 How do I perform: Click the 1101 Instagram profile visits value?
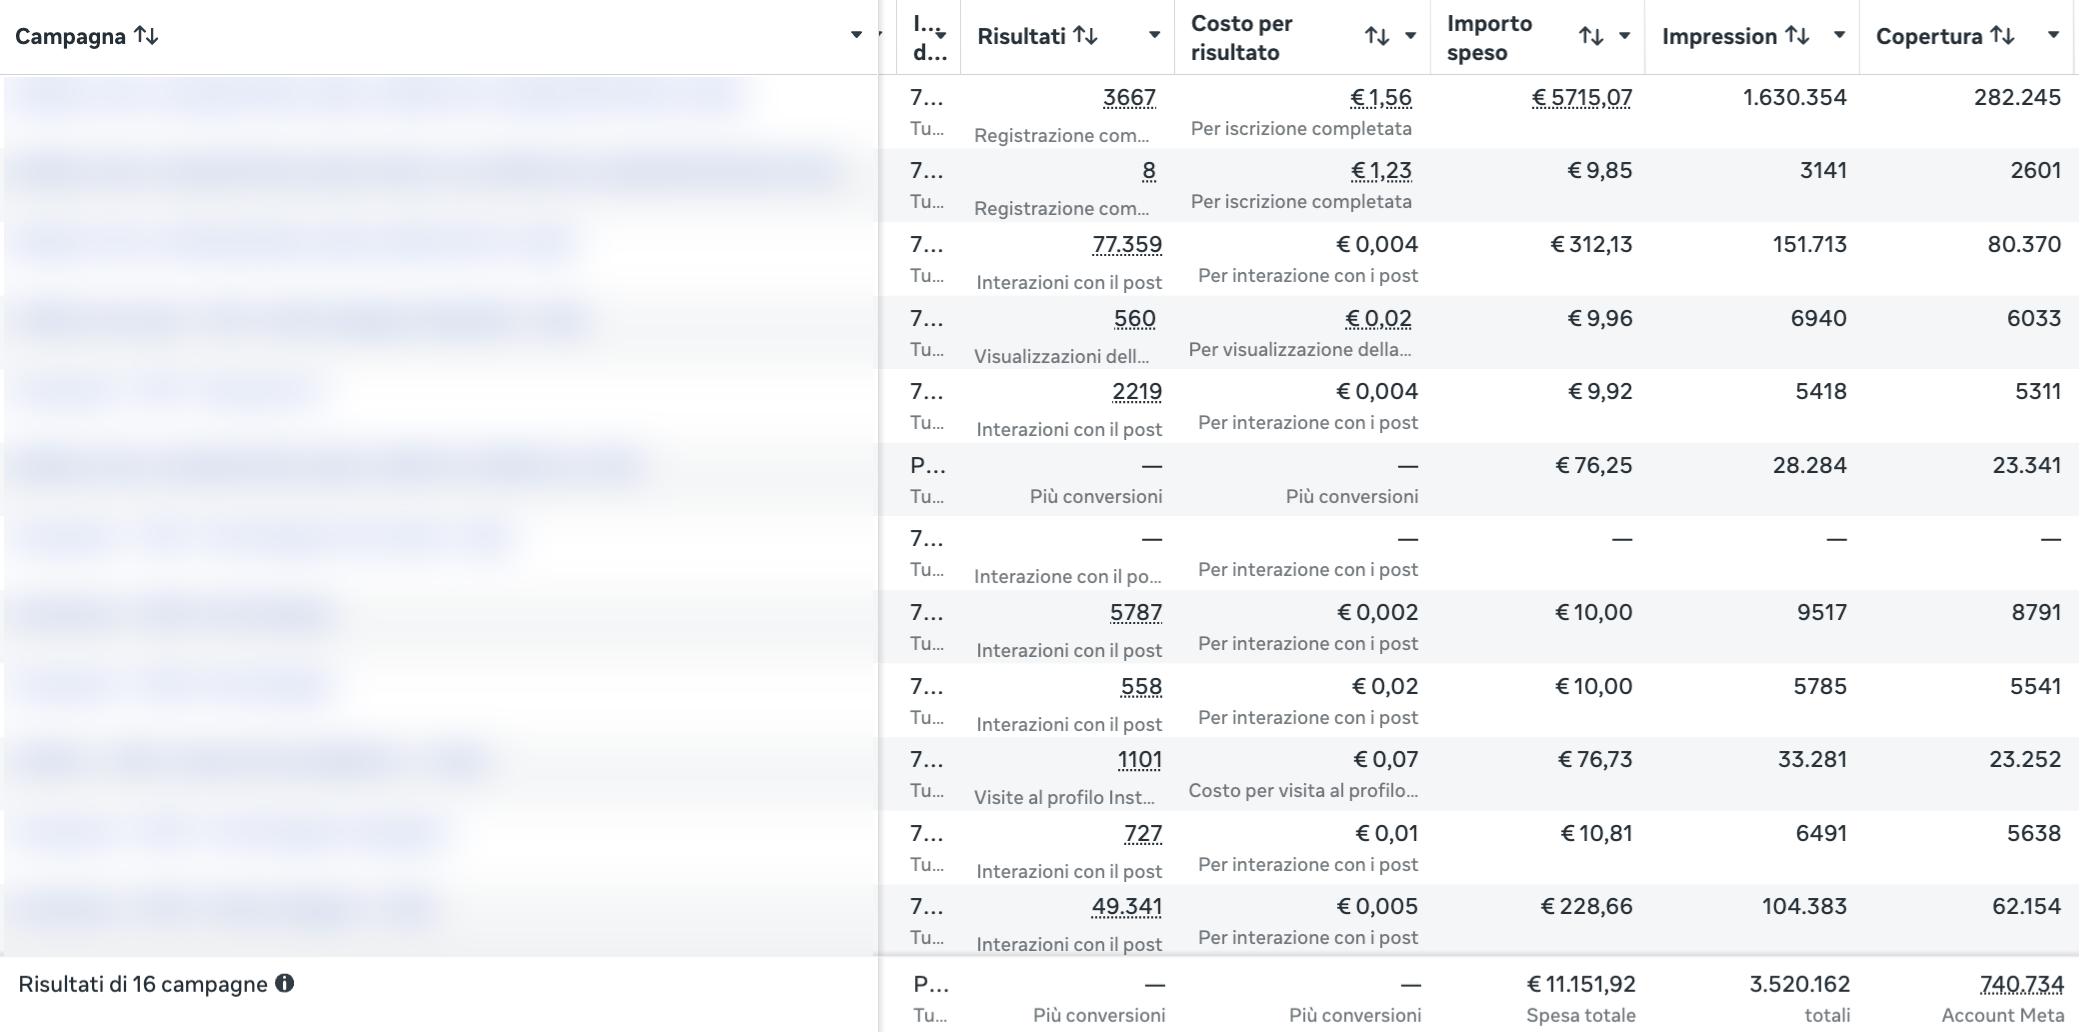(x=1140, y=760)
